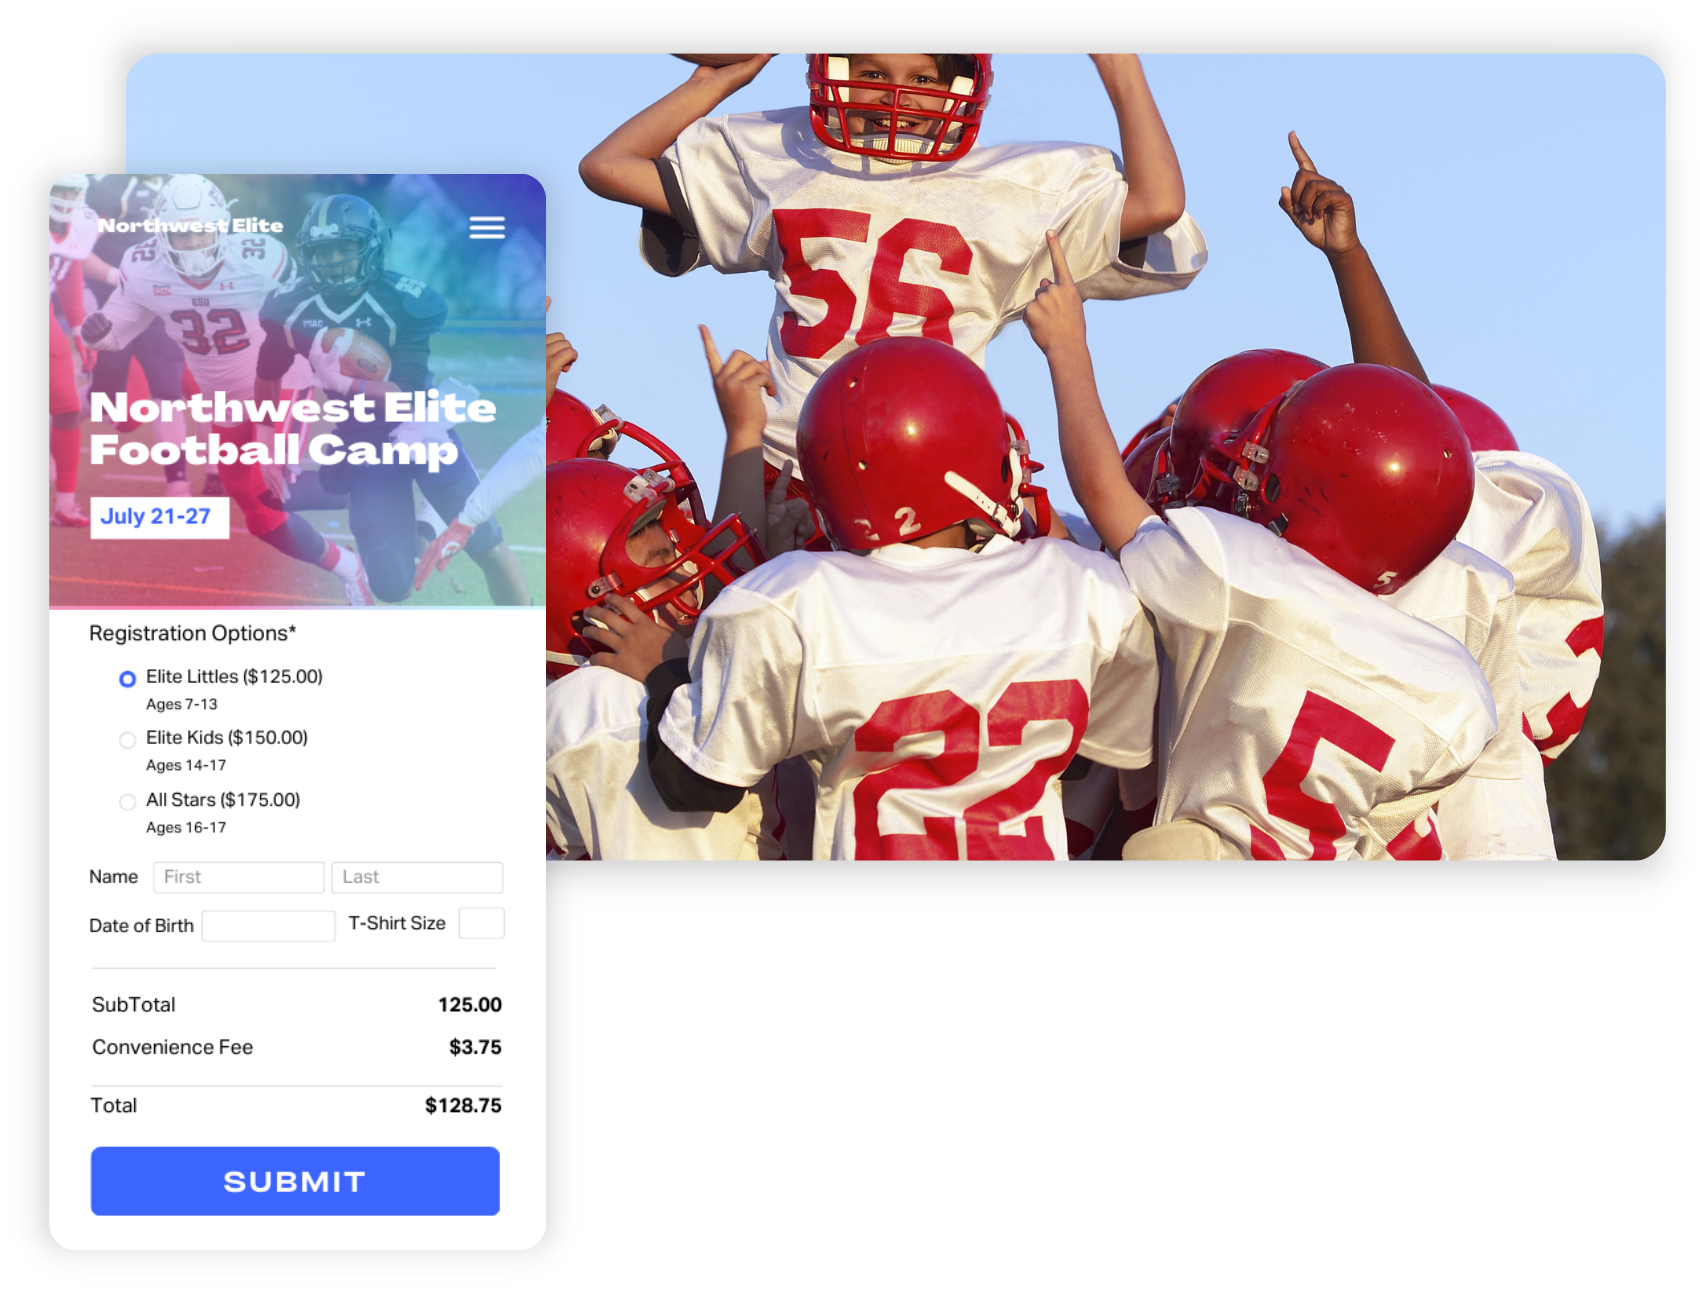1700x1300 pixels.
Task: Open the Date of Birth field
Action: point(268,925)
